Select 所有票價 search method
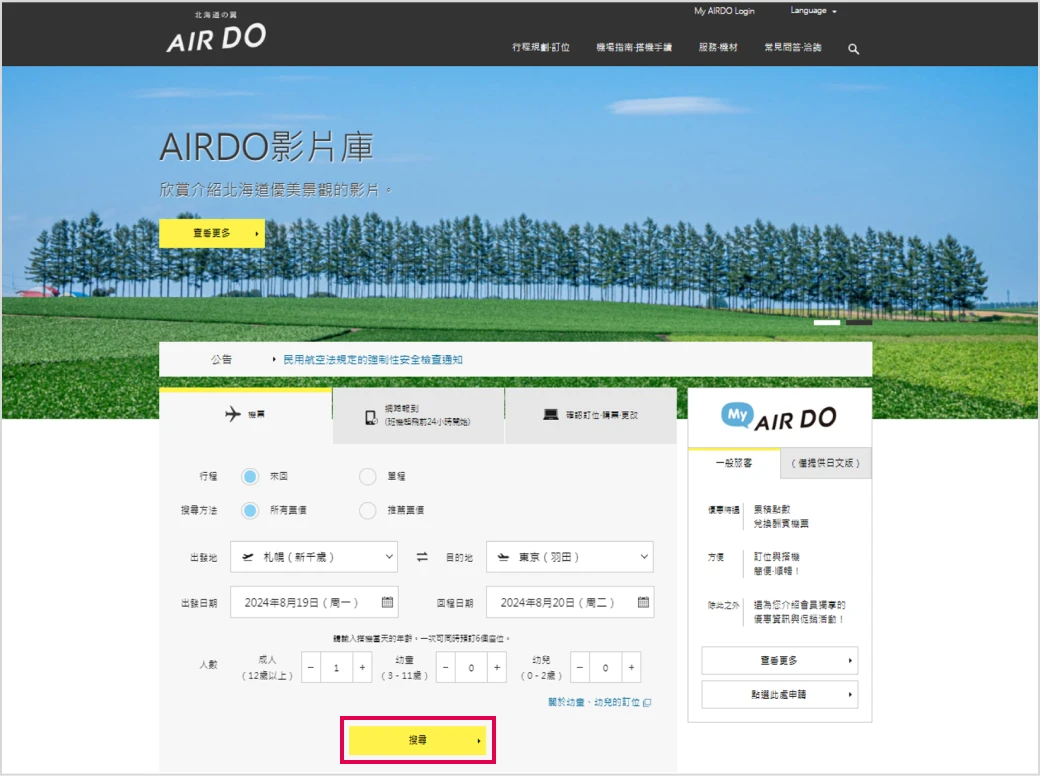The width and height of the screenshot is (1040, 776). coord(250,510)
